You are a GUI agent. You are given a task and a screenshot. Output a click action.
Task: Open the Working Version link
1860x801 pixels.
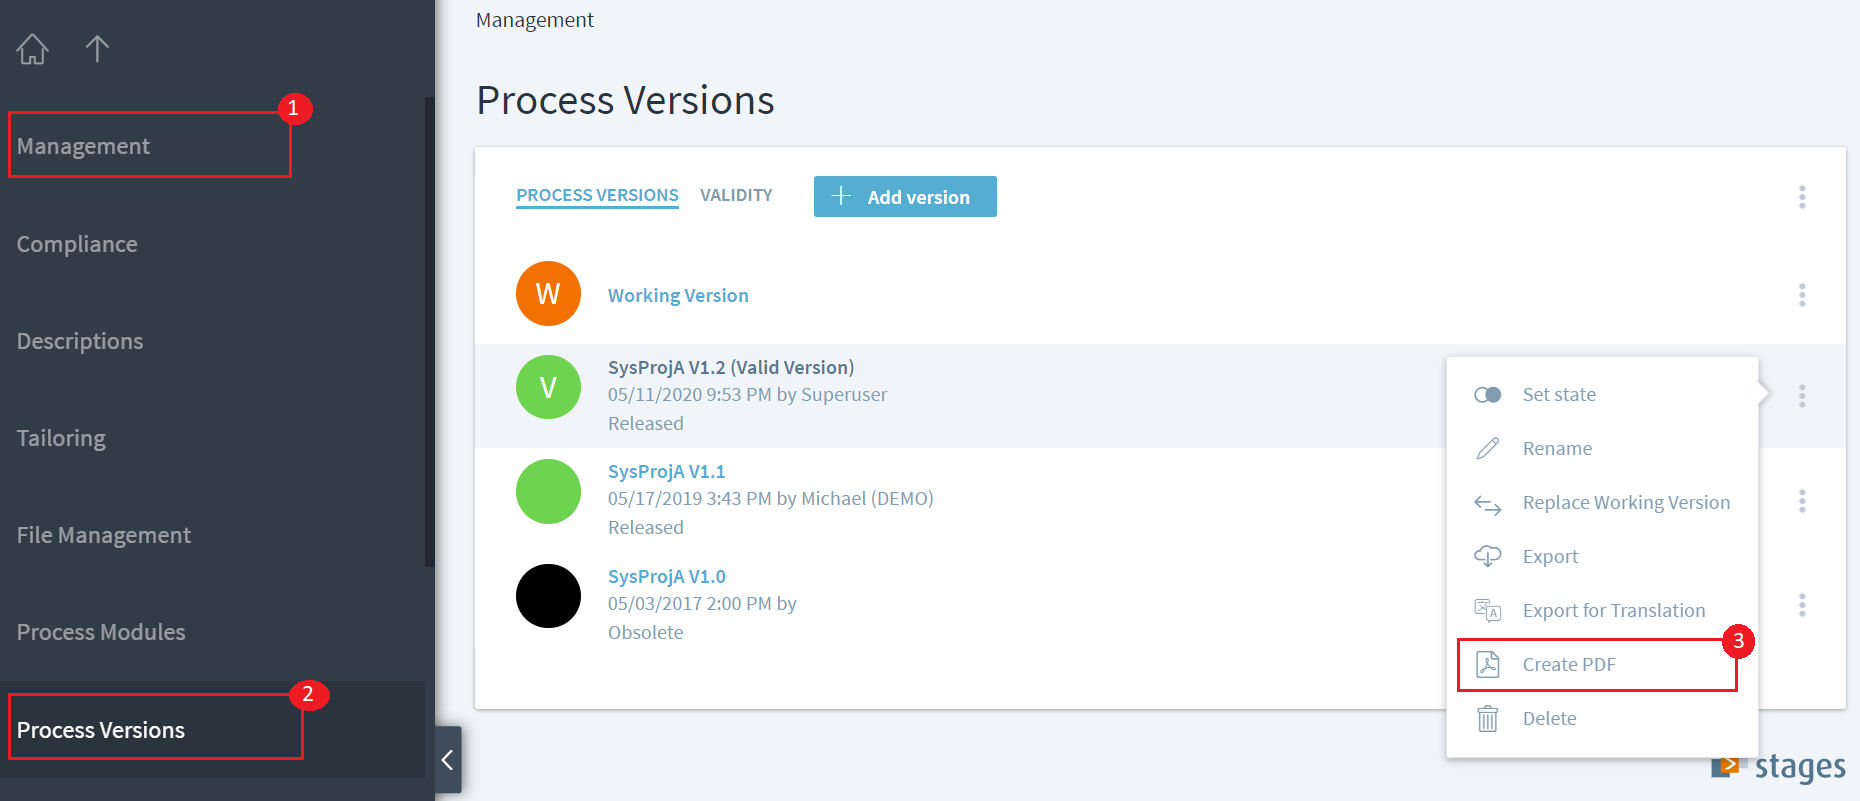point(678,296)
